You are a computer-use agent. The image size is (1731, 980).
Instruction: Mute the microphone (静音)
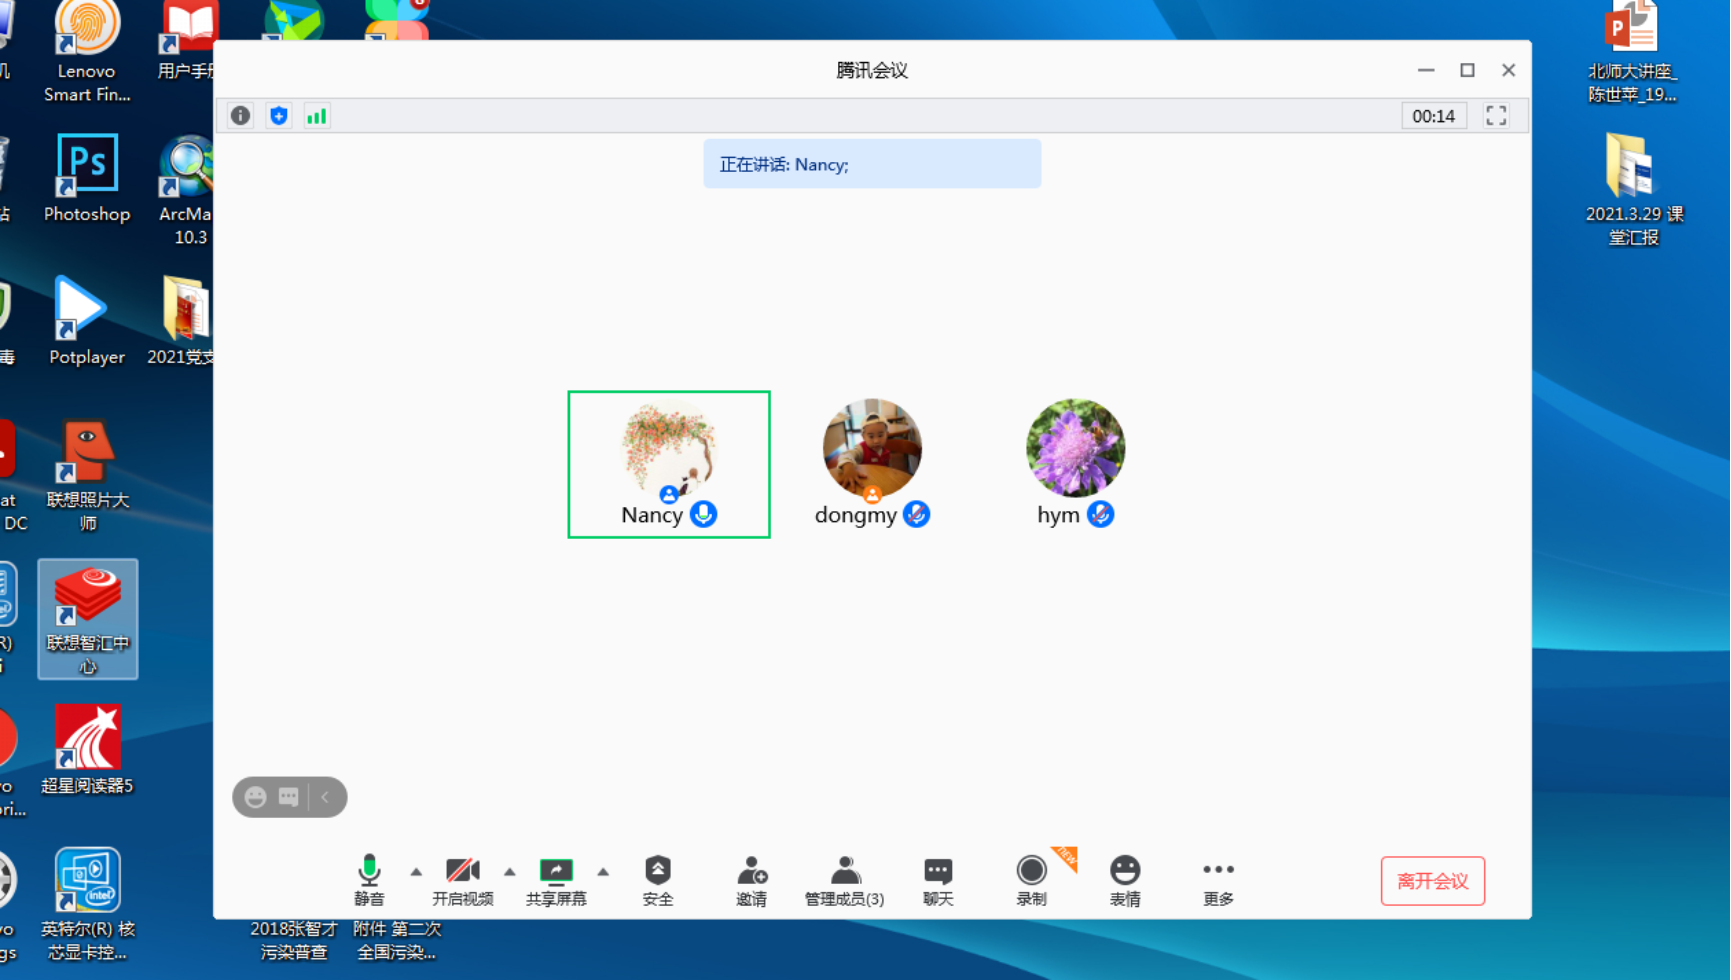[369, 880]
